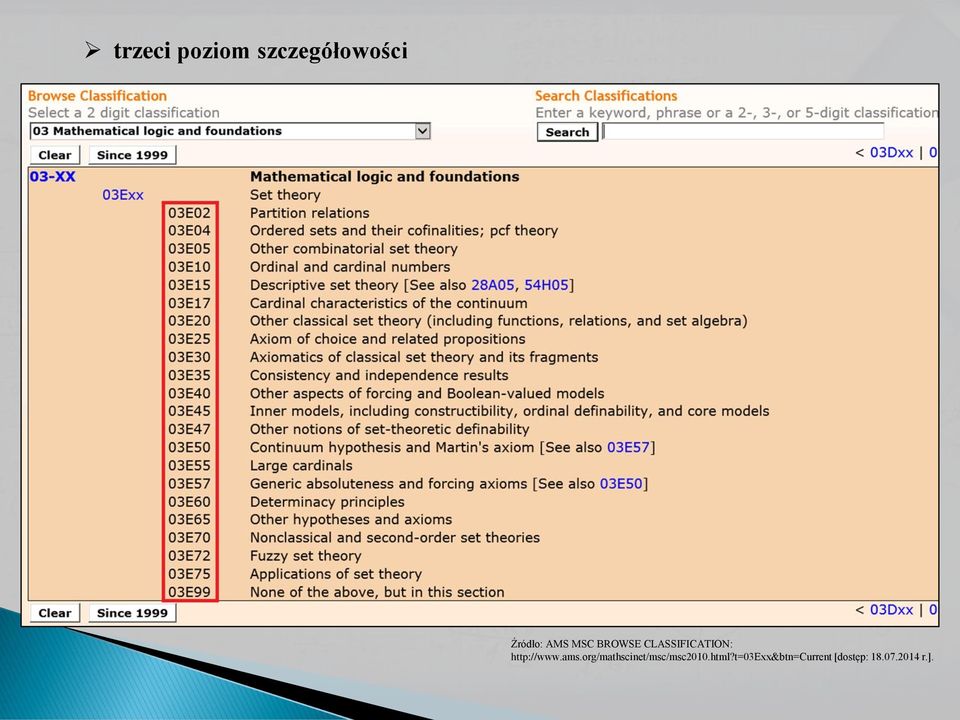Select code 03E70
960x720 pixels.
coord(189,538)
